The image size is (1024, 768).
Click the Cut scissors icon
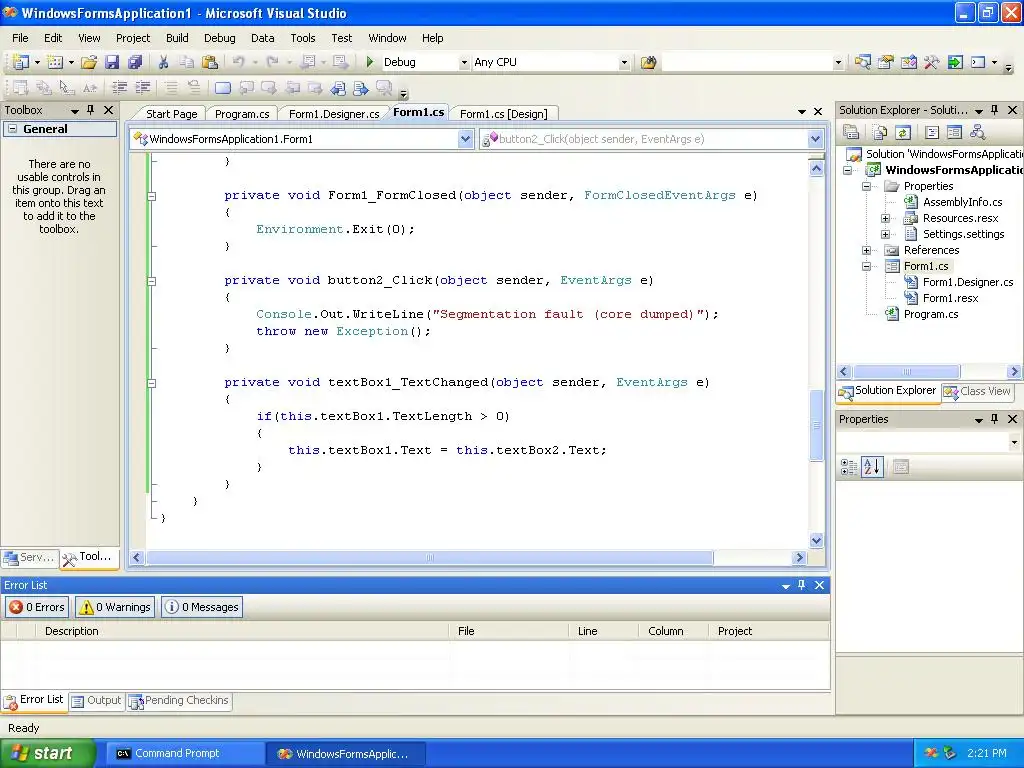coord(163,62)
